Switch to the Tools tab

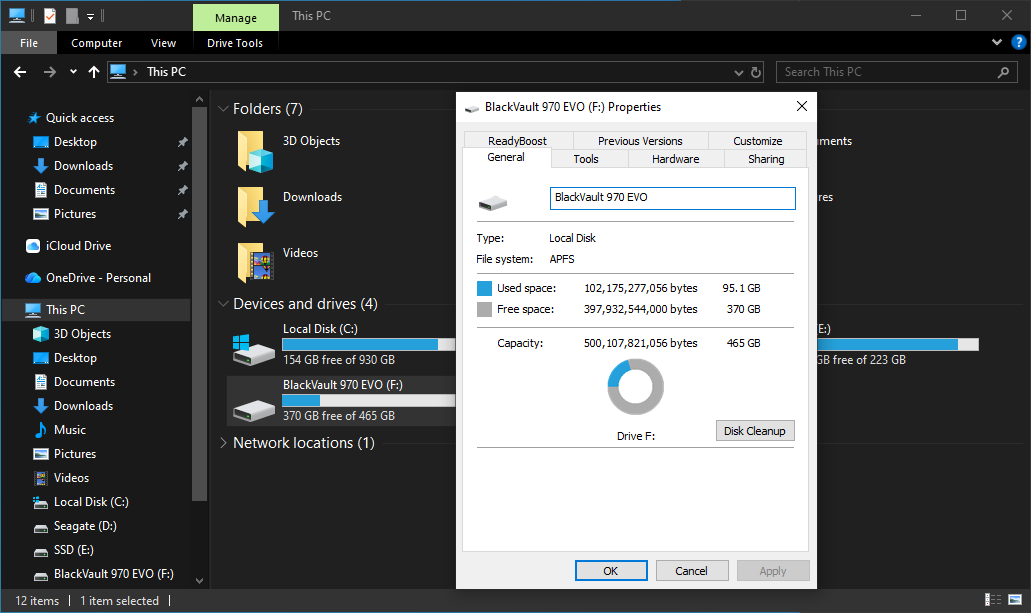coord(586,159)
